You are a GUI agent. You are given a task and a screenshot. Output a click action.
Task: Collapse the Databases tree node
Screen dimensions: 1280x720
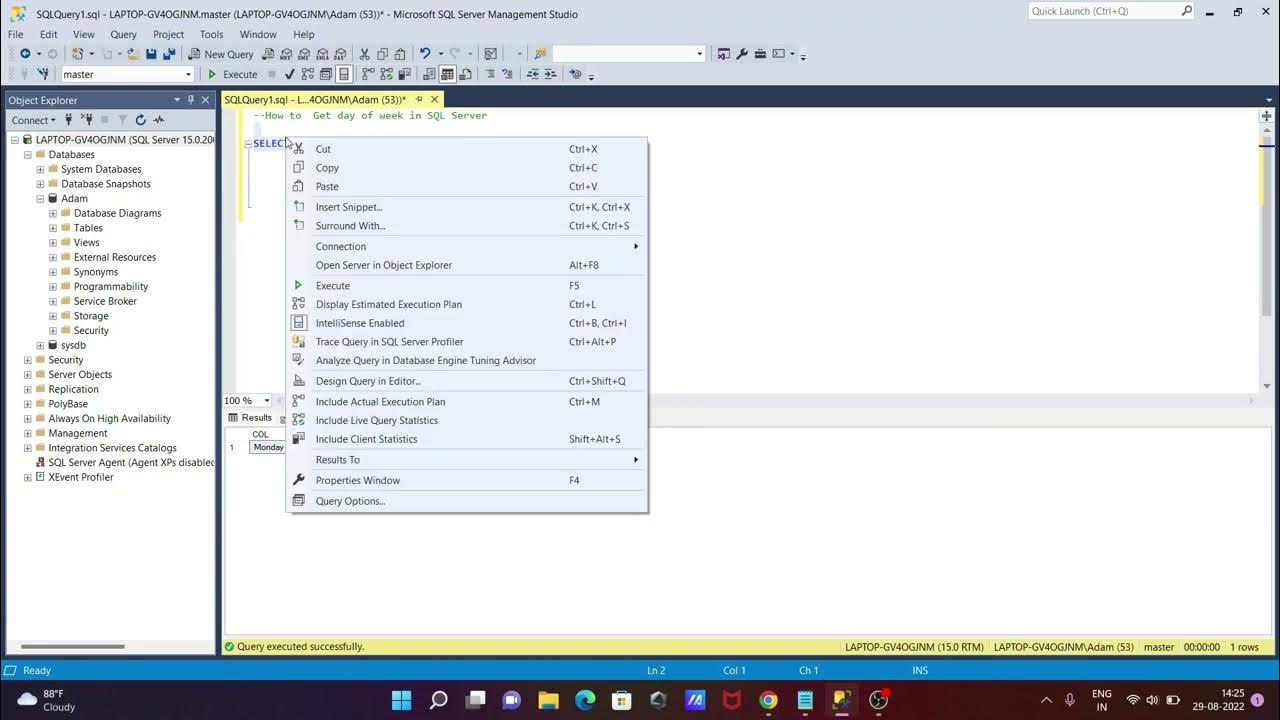tap(27, 155)
